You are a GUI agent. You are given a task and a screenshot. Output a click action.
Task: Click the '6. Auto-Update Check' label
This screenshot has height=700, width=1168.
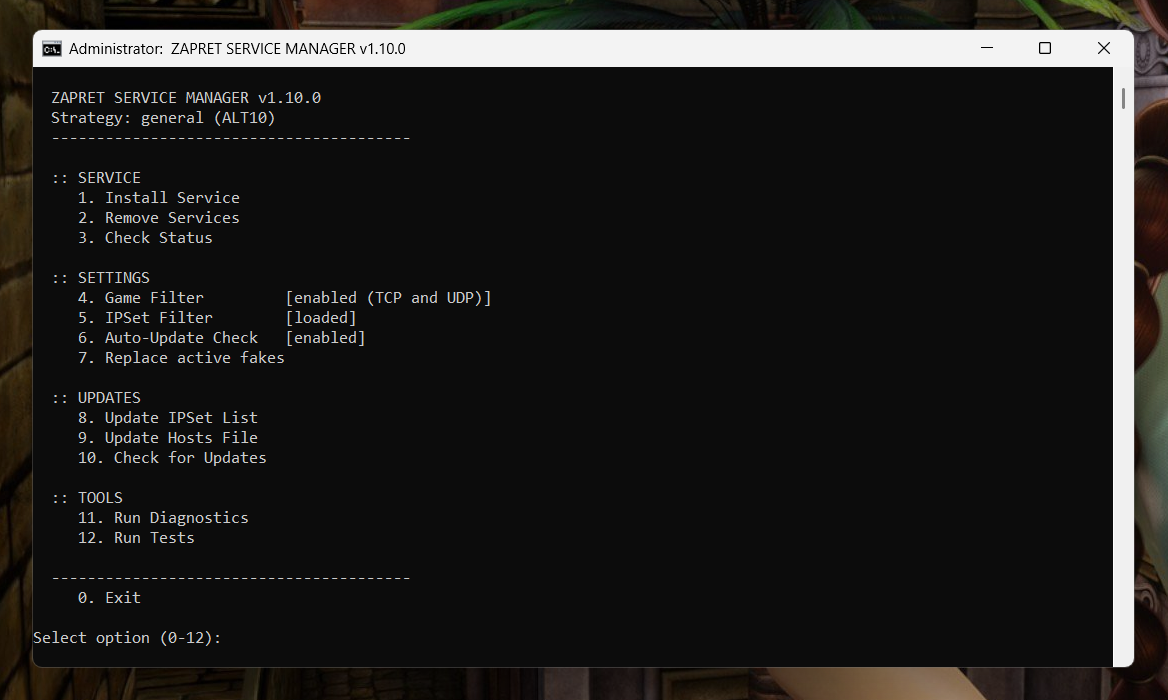(168, 337)
